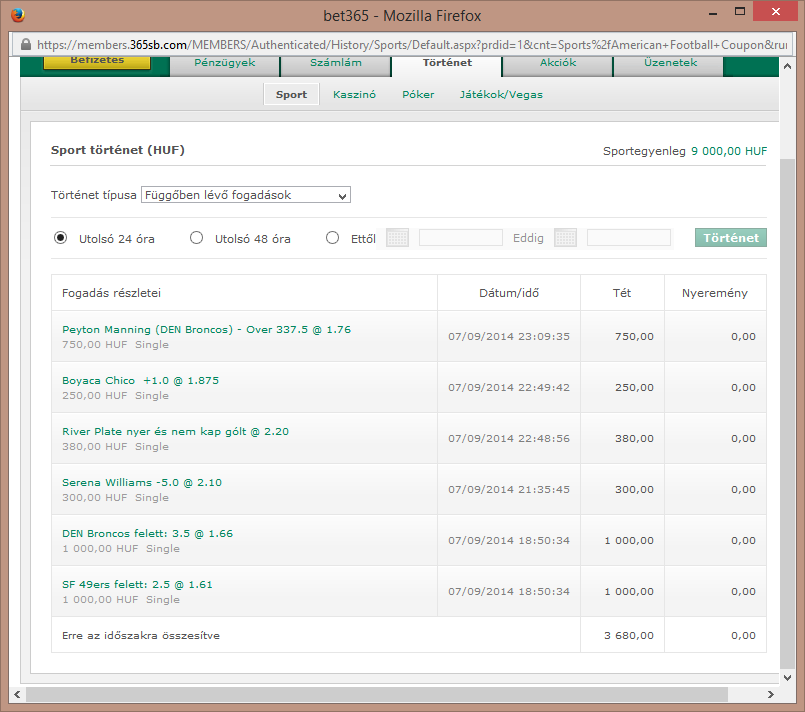Click the Nyeremény column header
The image size is (805, 712).
(x=715, y=293)
